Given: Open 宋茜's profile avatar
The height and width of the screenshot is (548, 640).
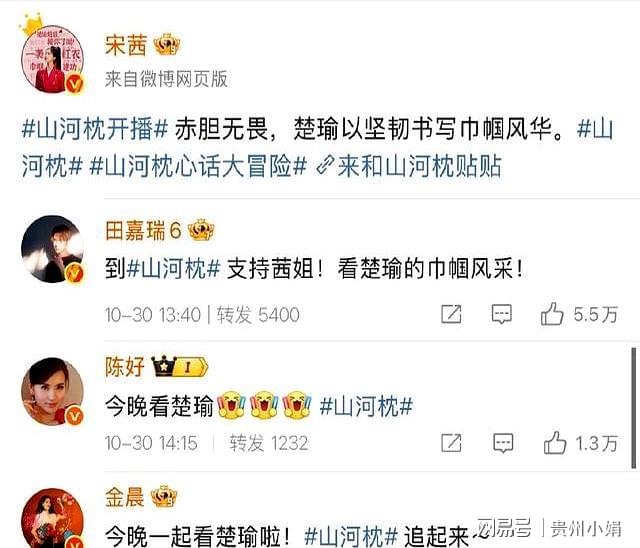Looking at the screenshot, I should click(52, 59).
